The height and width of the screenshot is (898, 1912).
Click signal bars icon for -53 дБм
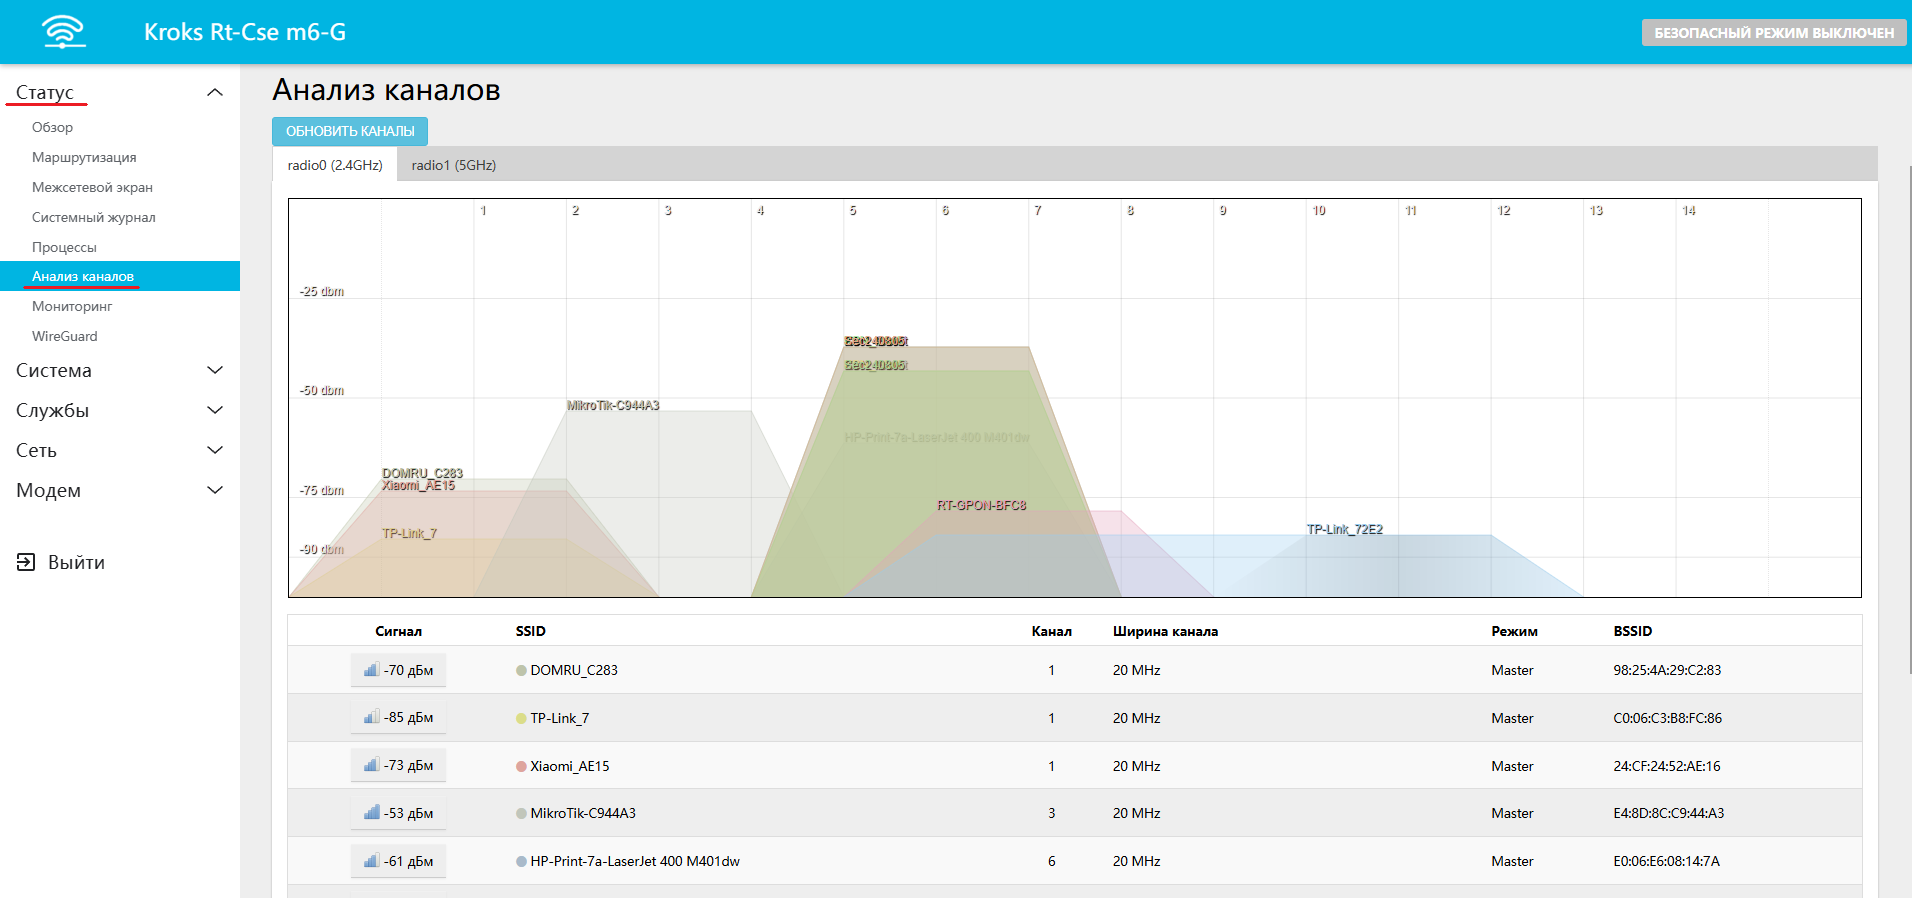[x=371, y=813]
